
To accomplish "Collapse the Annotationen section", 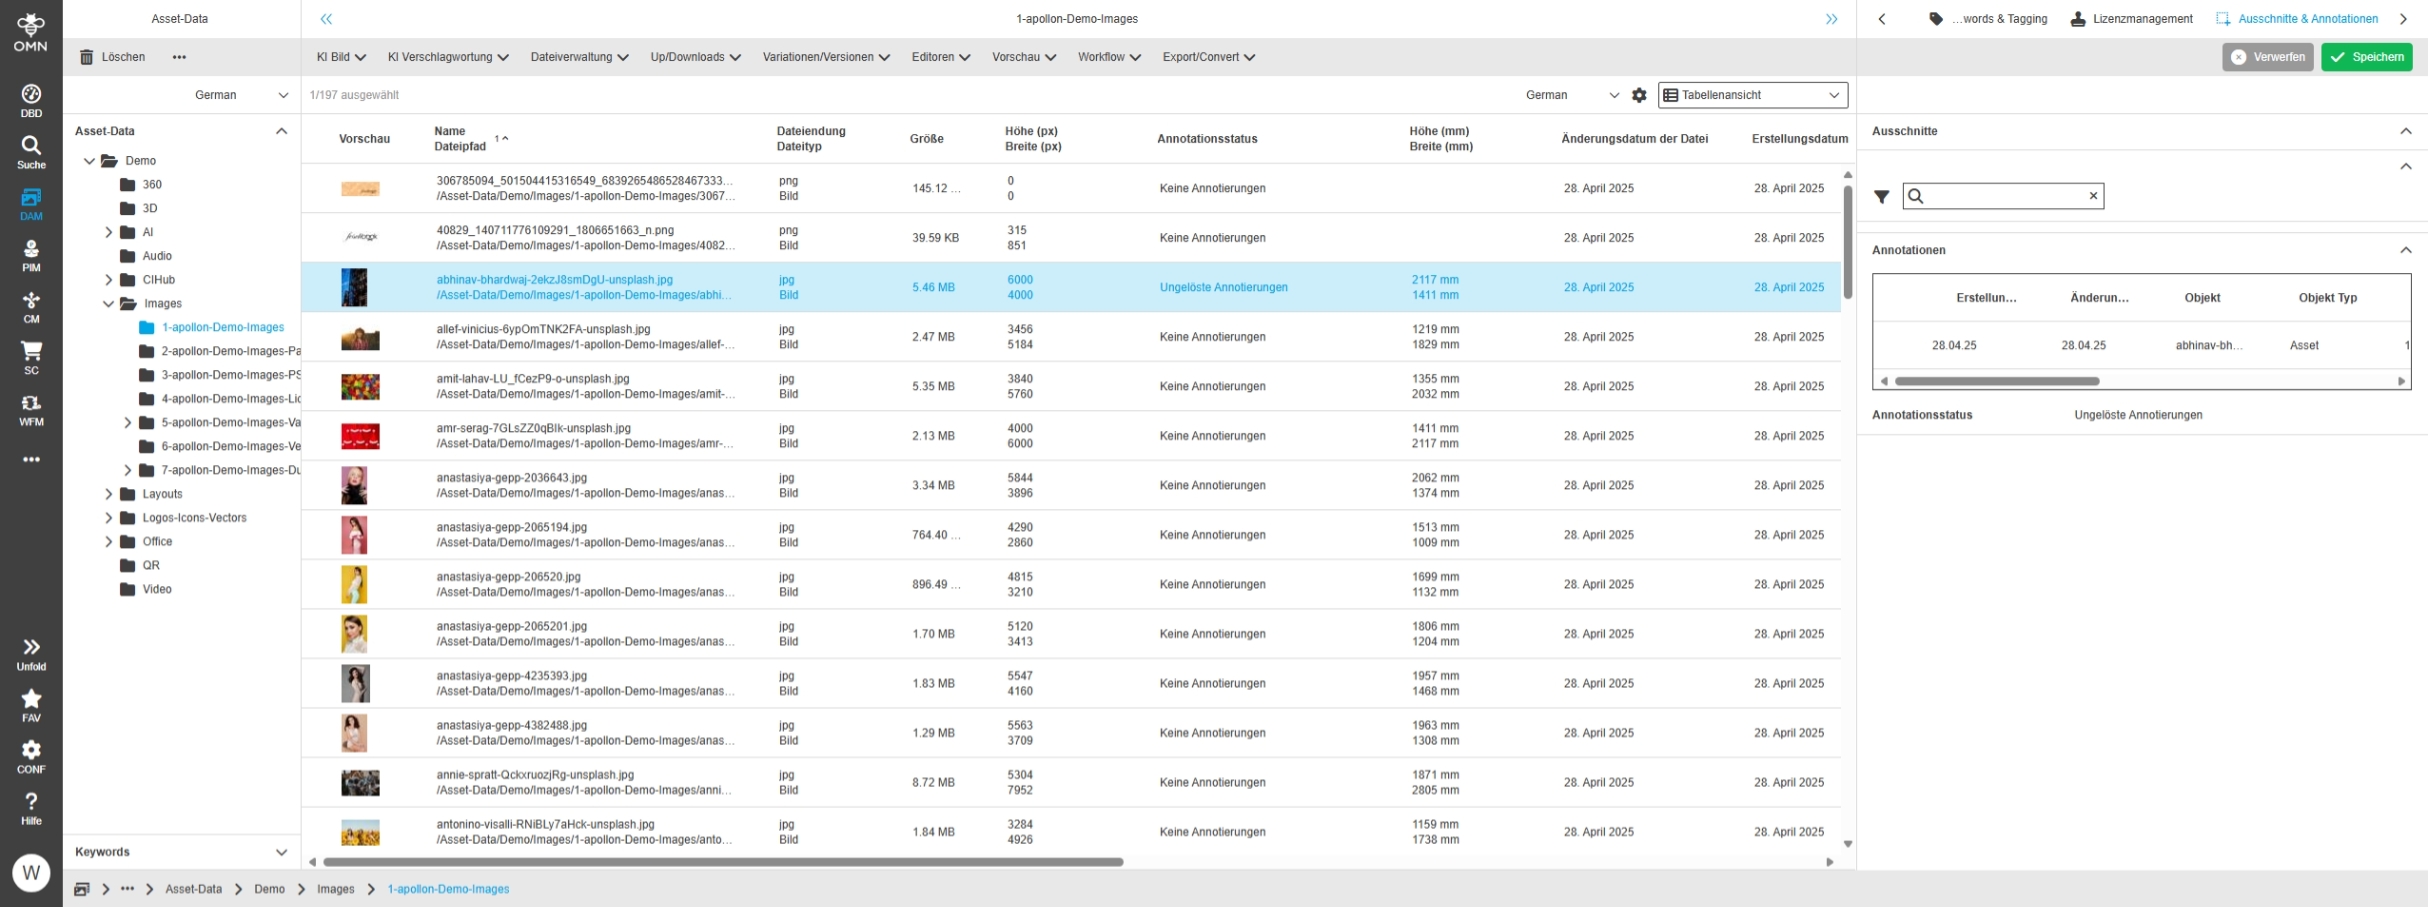I will 2405,250.
